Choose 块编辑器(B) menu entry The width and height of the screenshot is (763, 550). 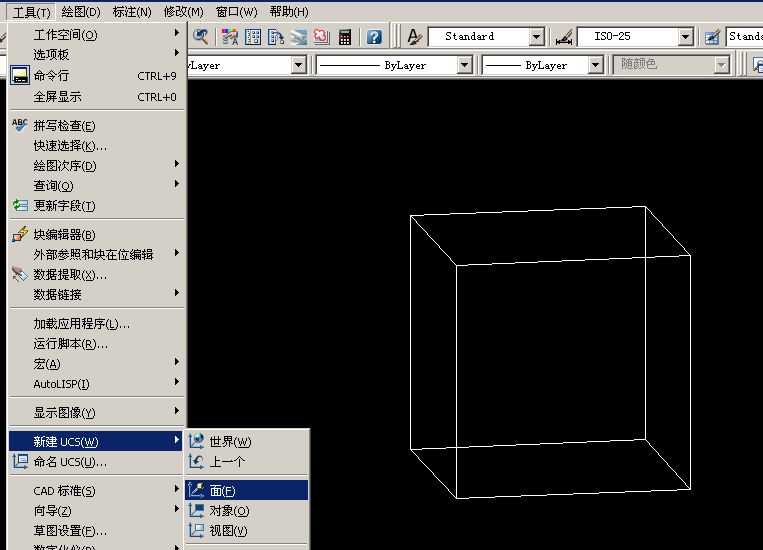[x=97, y=234]
